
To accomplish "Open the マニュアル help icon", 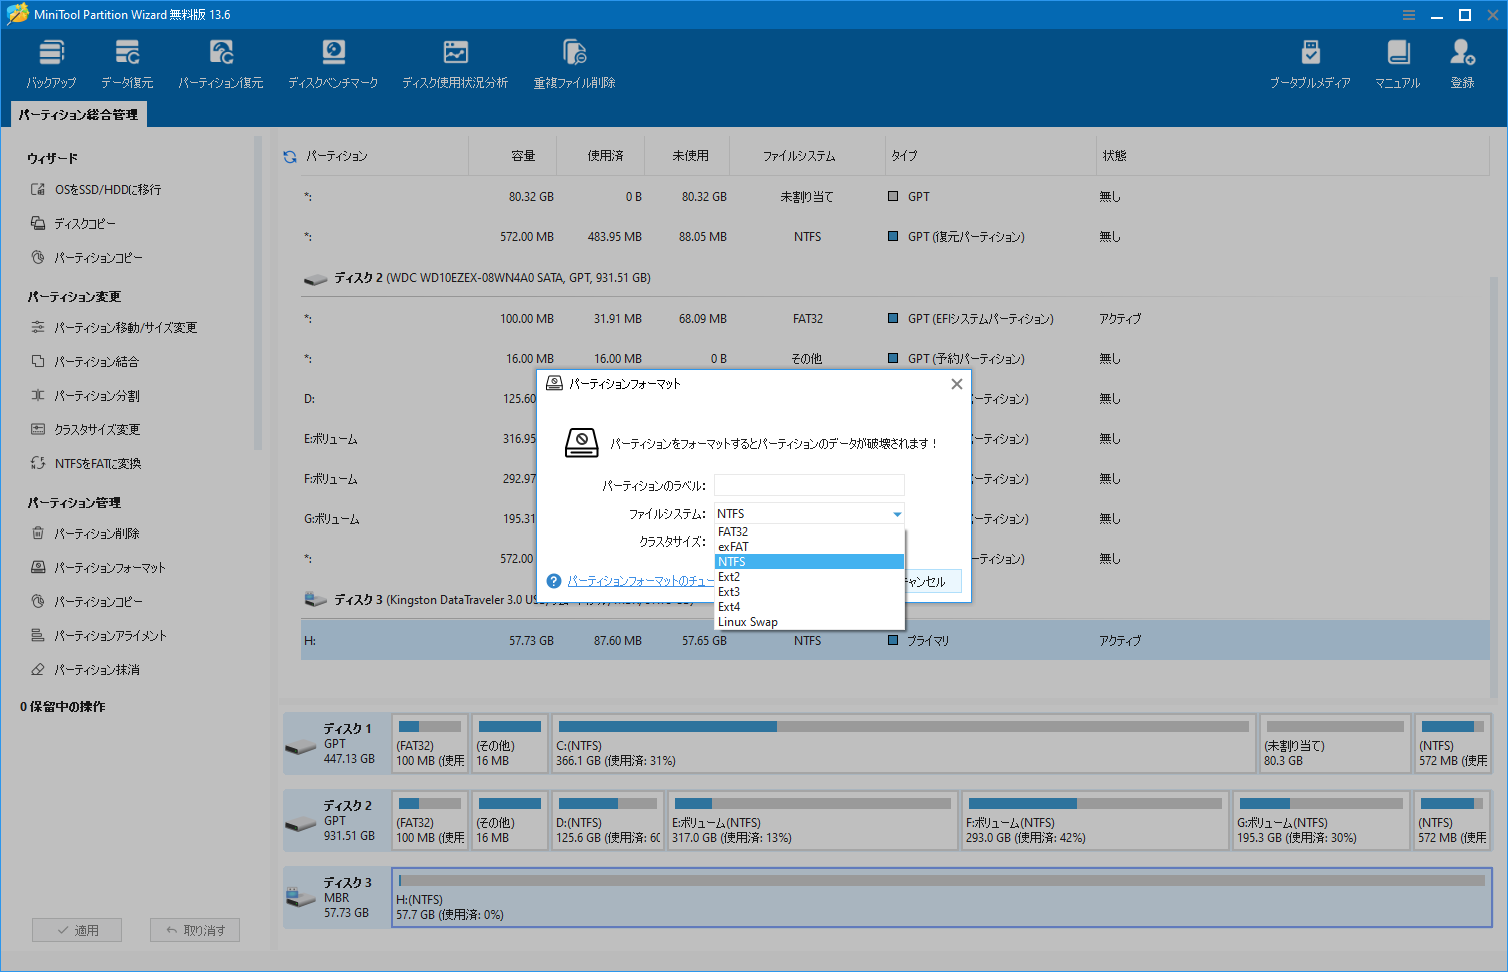I will [1397, 62].
